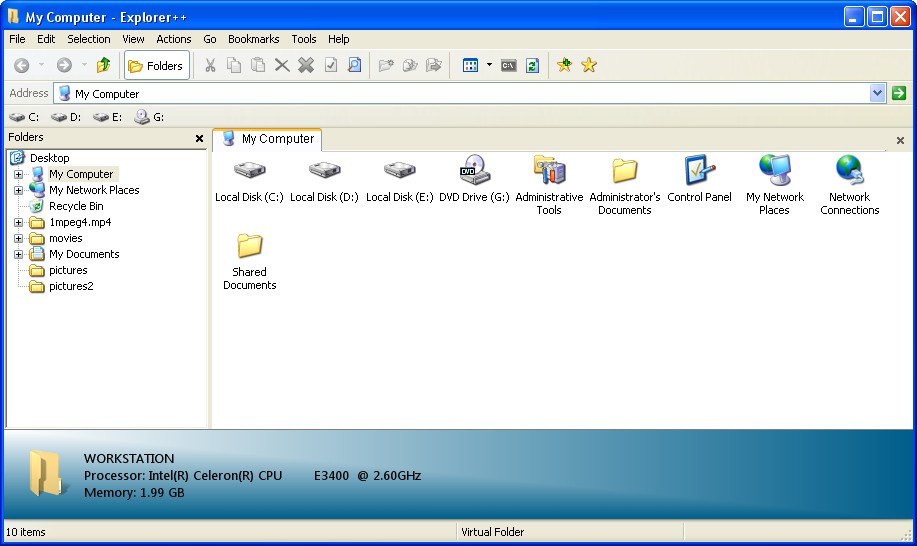Jump to DVD drive G: in drives bar
This screenshot has height=546, width=917.
(x=149, y=117)
